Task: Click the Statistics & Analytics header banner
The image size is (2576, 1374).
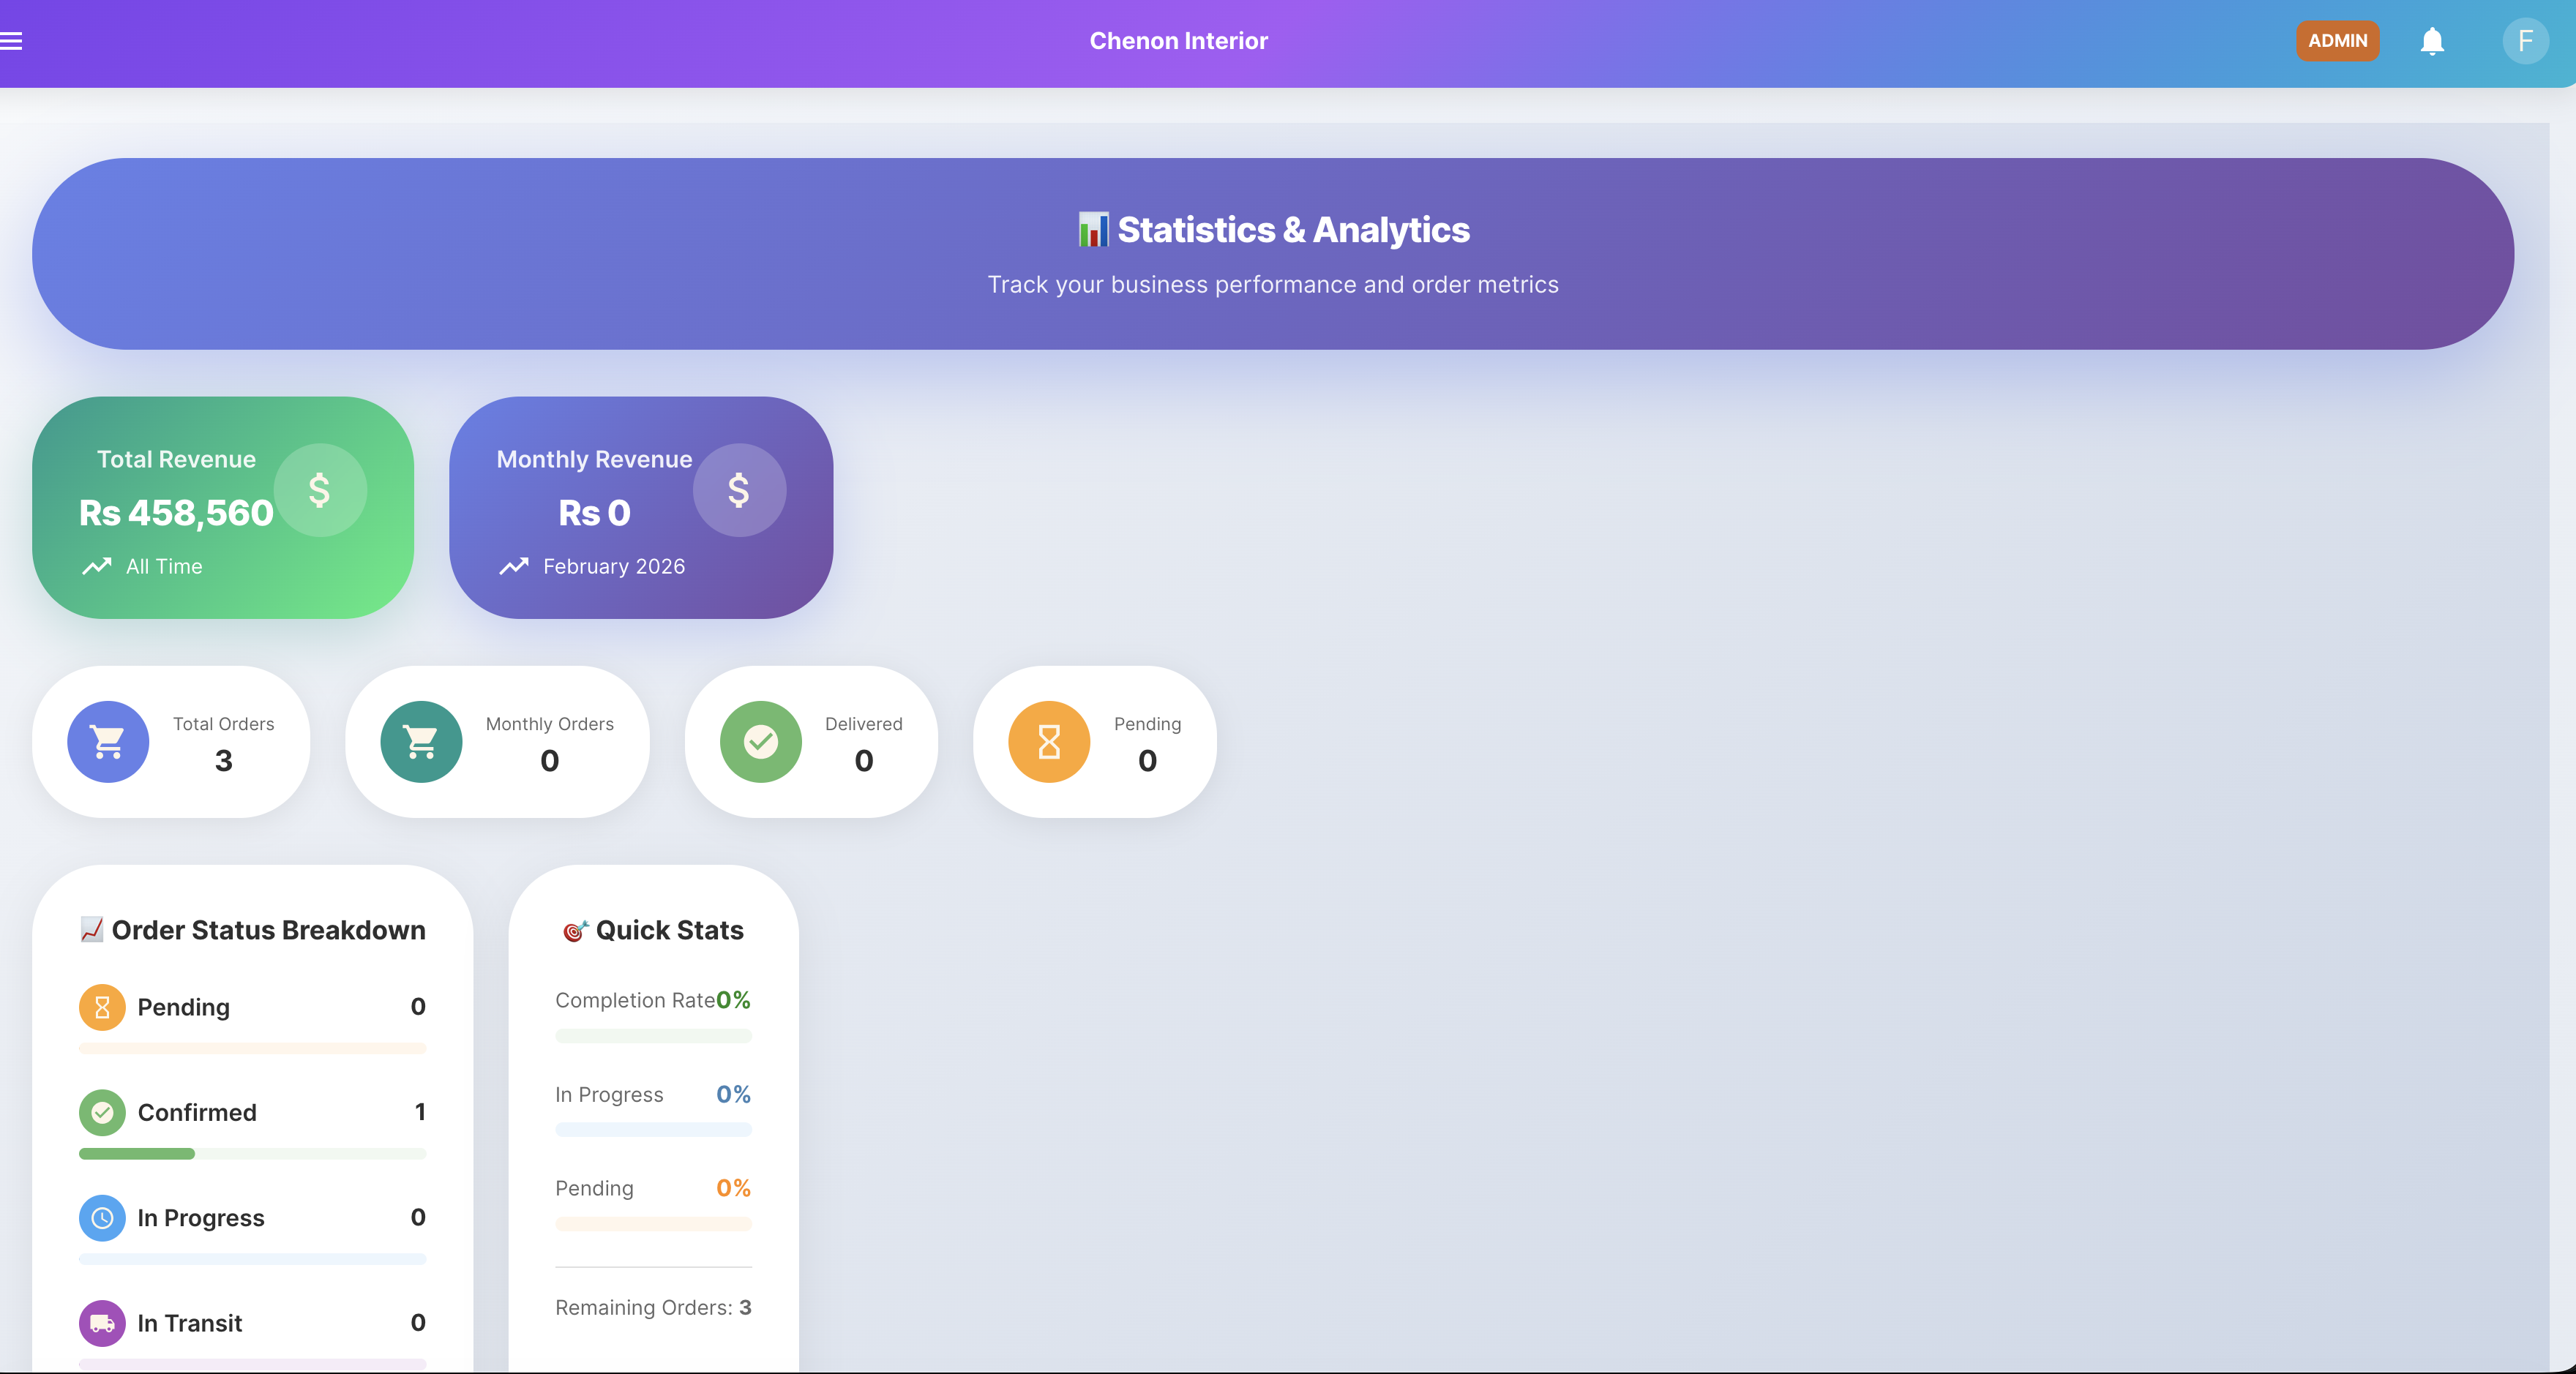Action: [x=1272, y=253]
